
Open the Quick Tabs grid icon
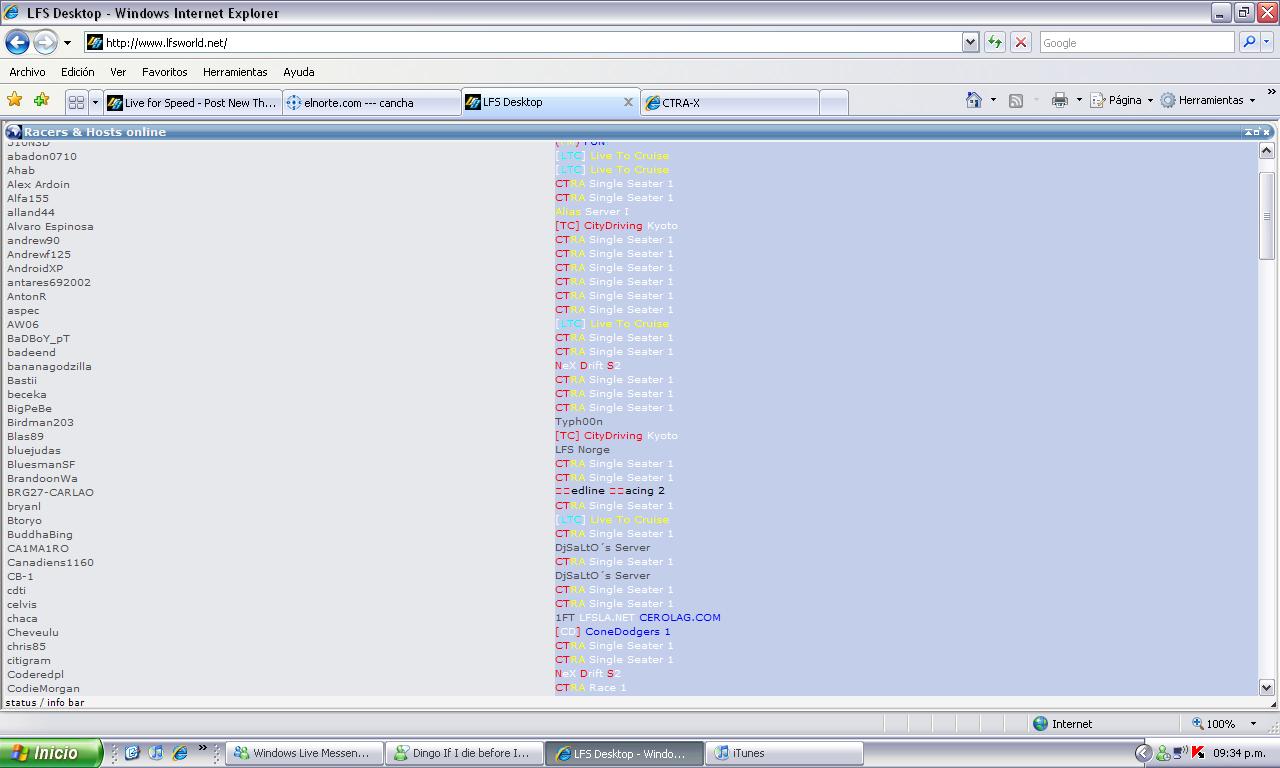[x=76, y=102]
